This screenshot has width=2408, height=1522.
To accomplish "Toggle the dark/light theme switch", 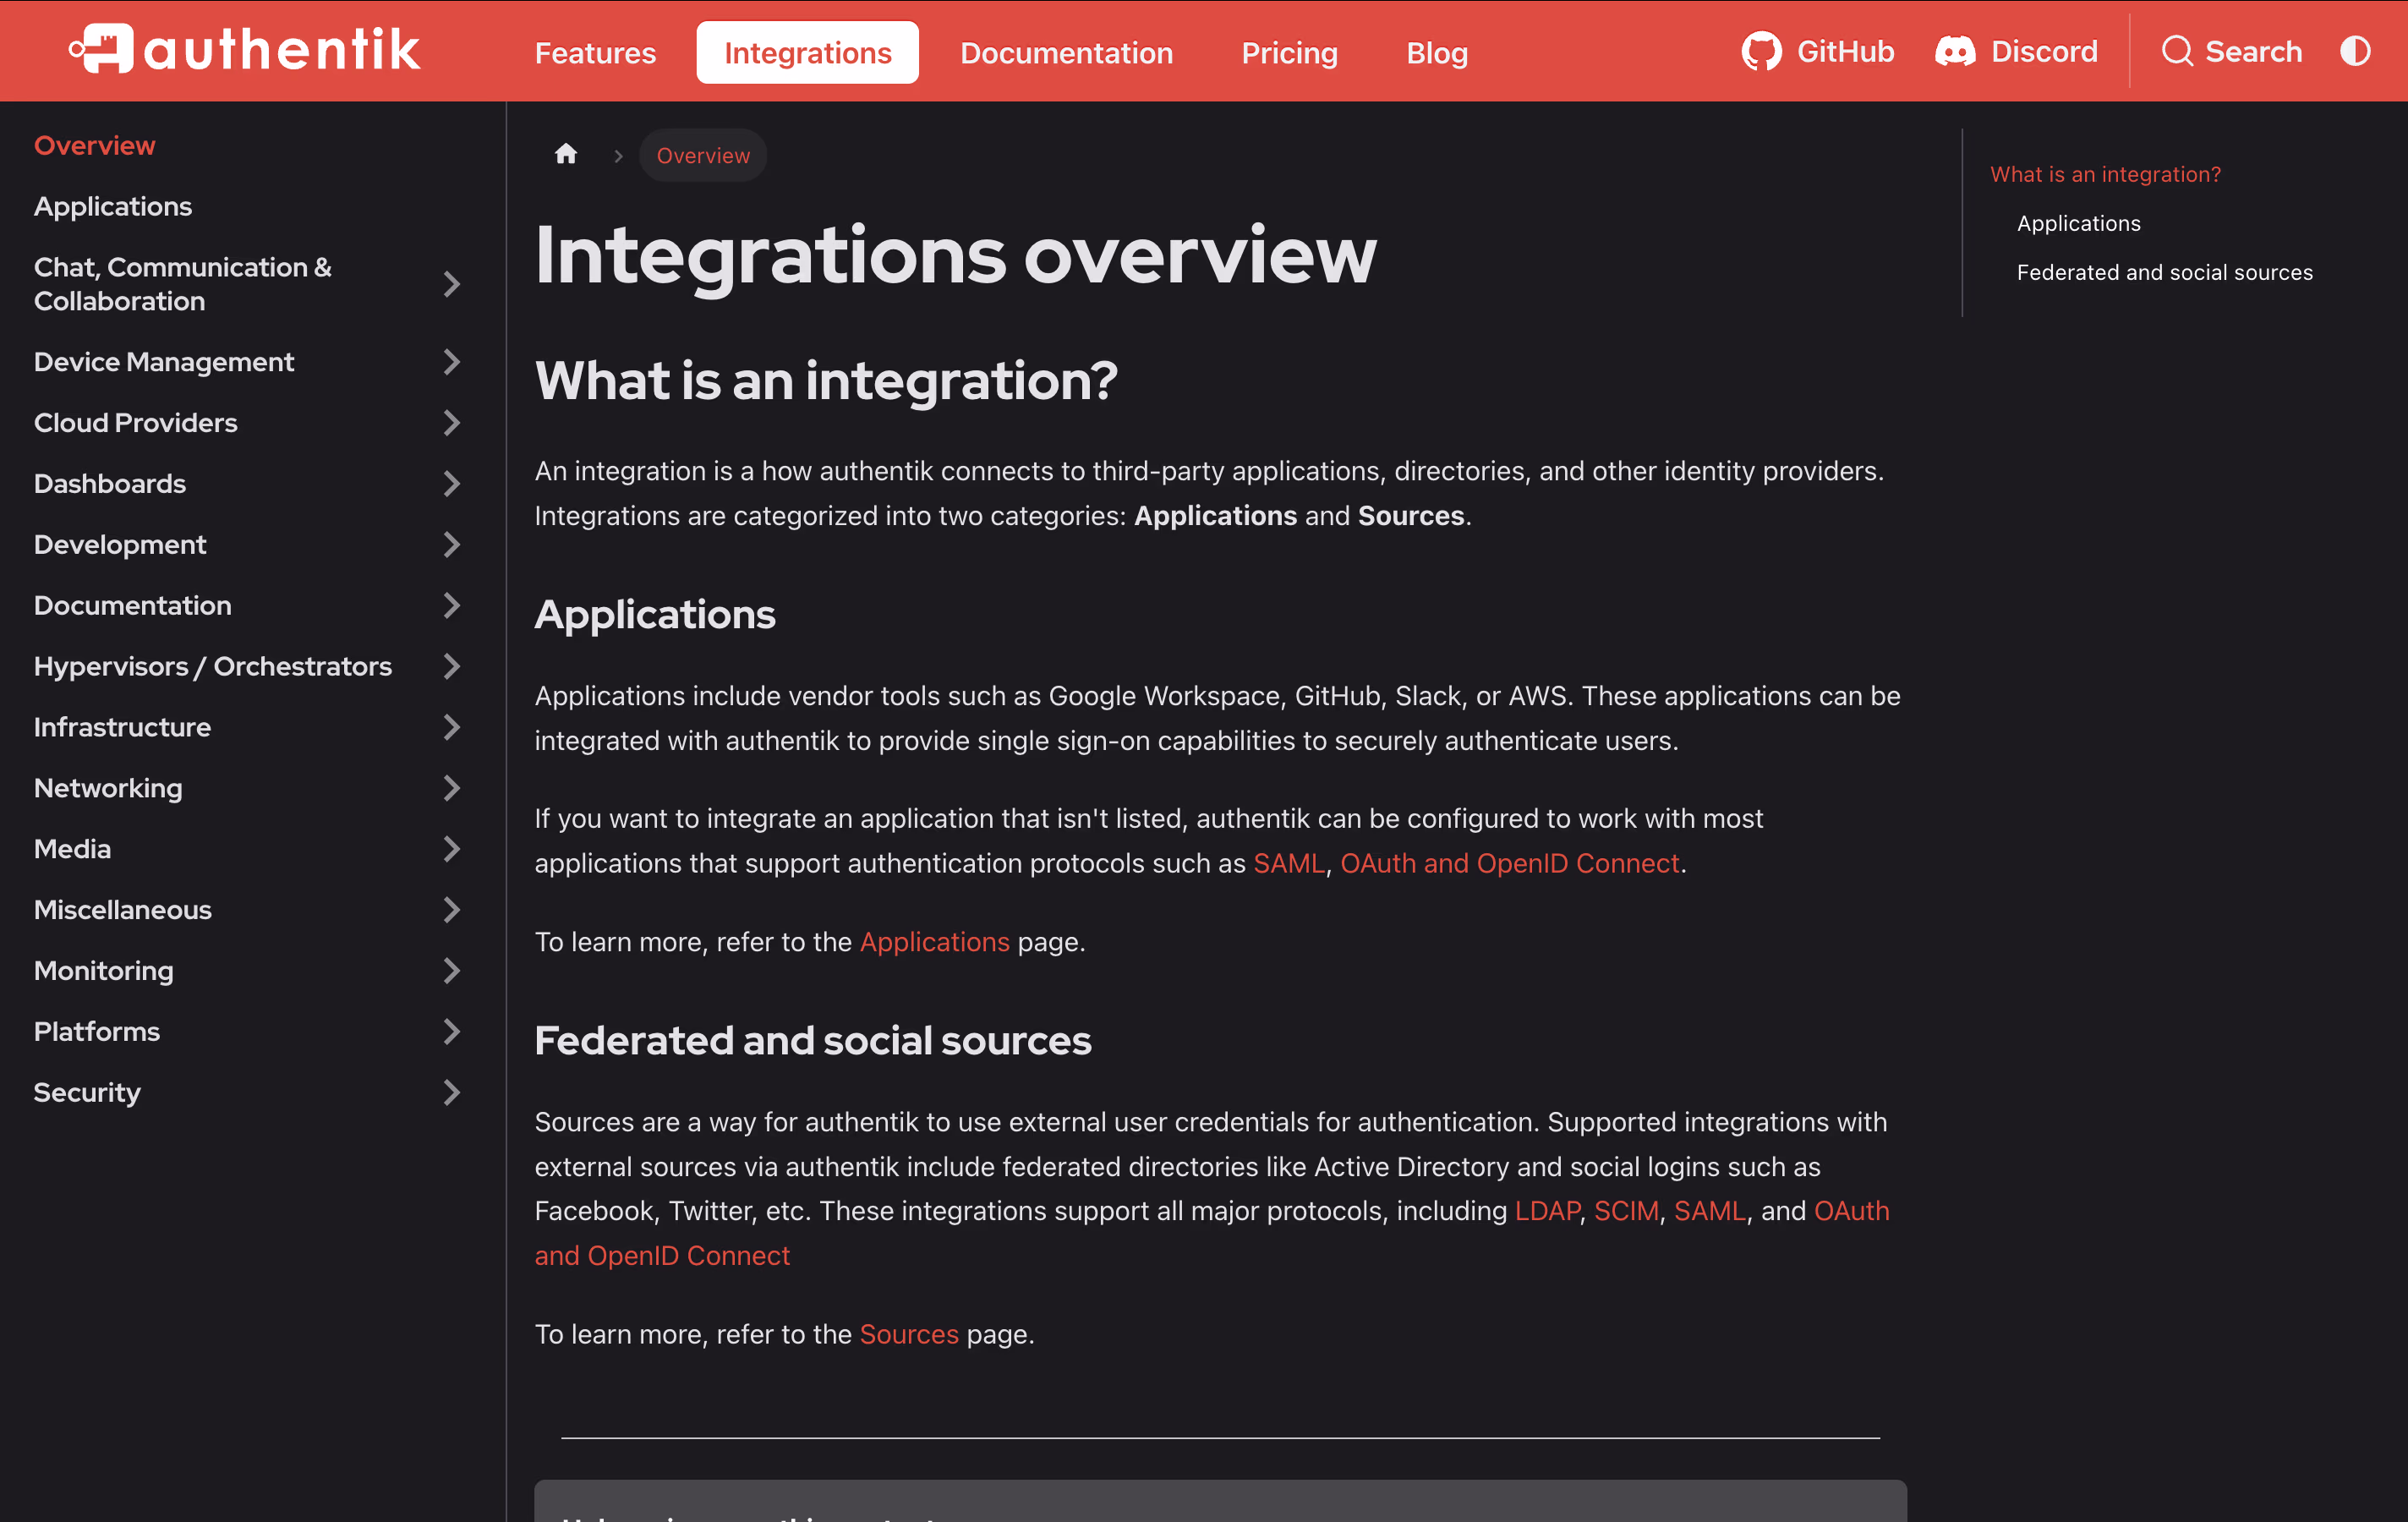I will click(x=2355, y=51).
